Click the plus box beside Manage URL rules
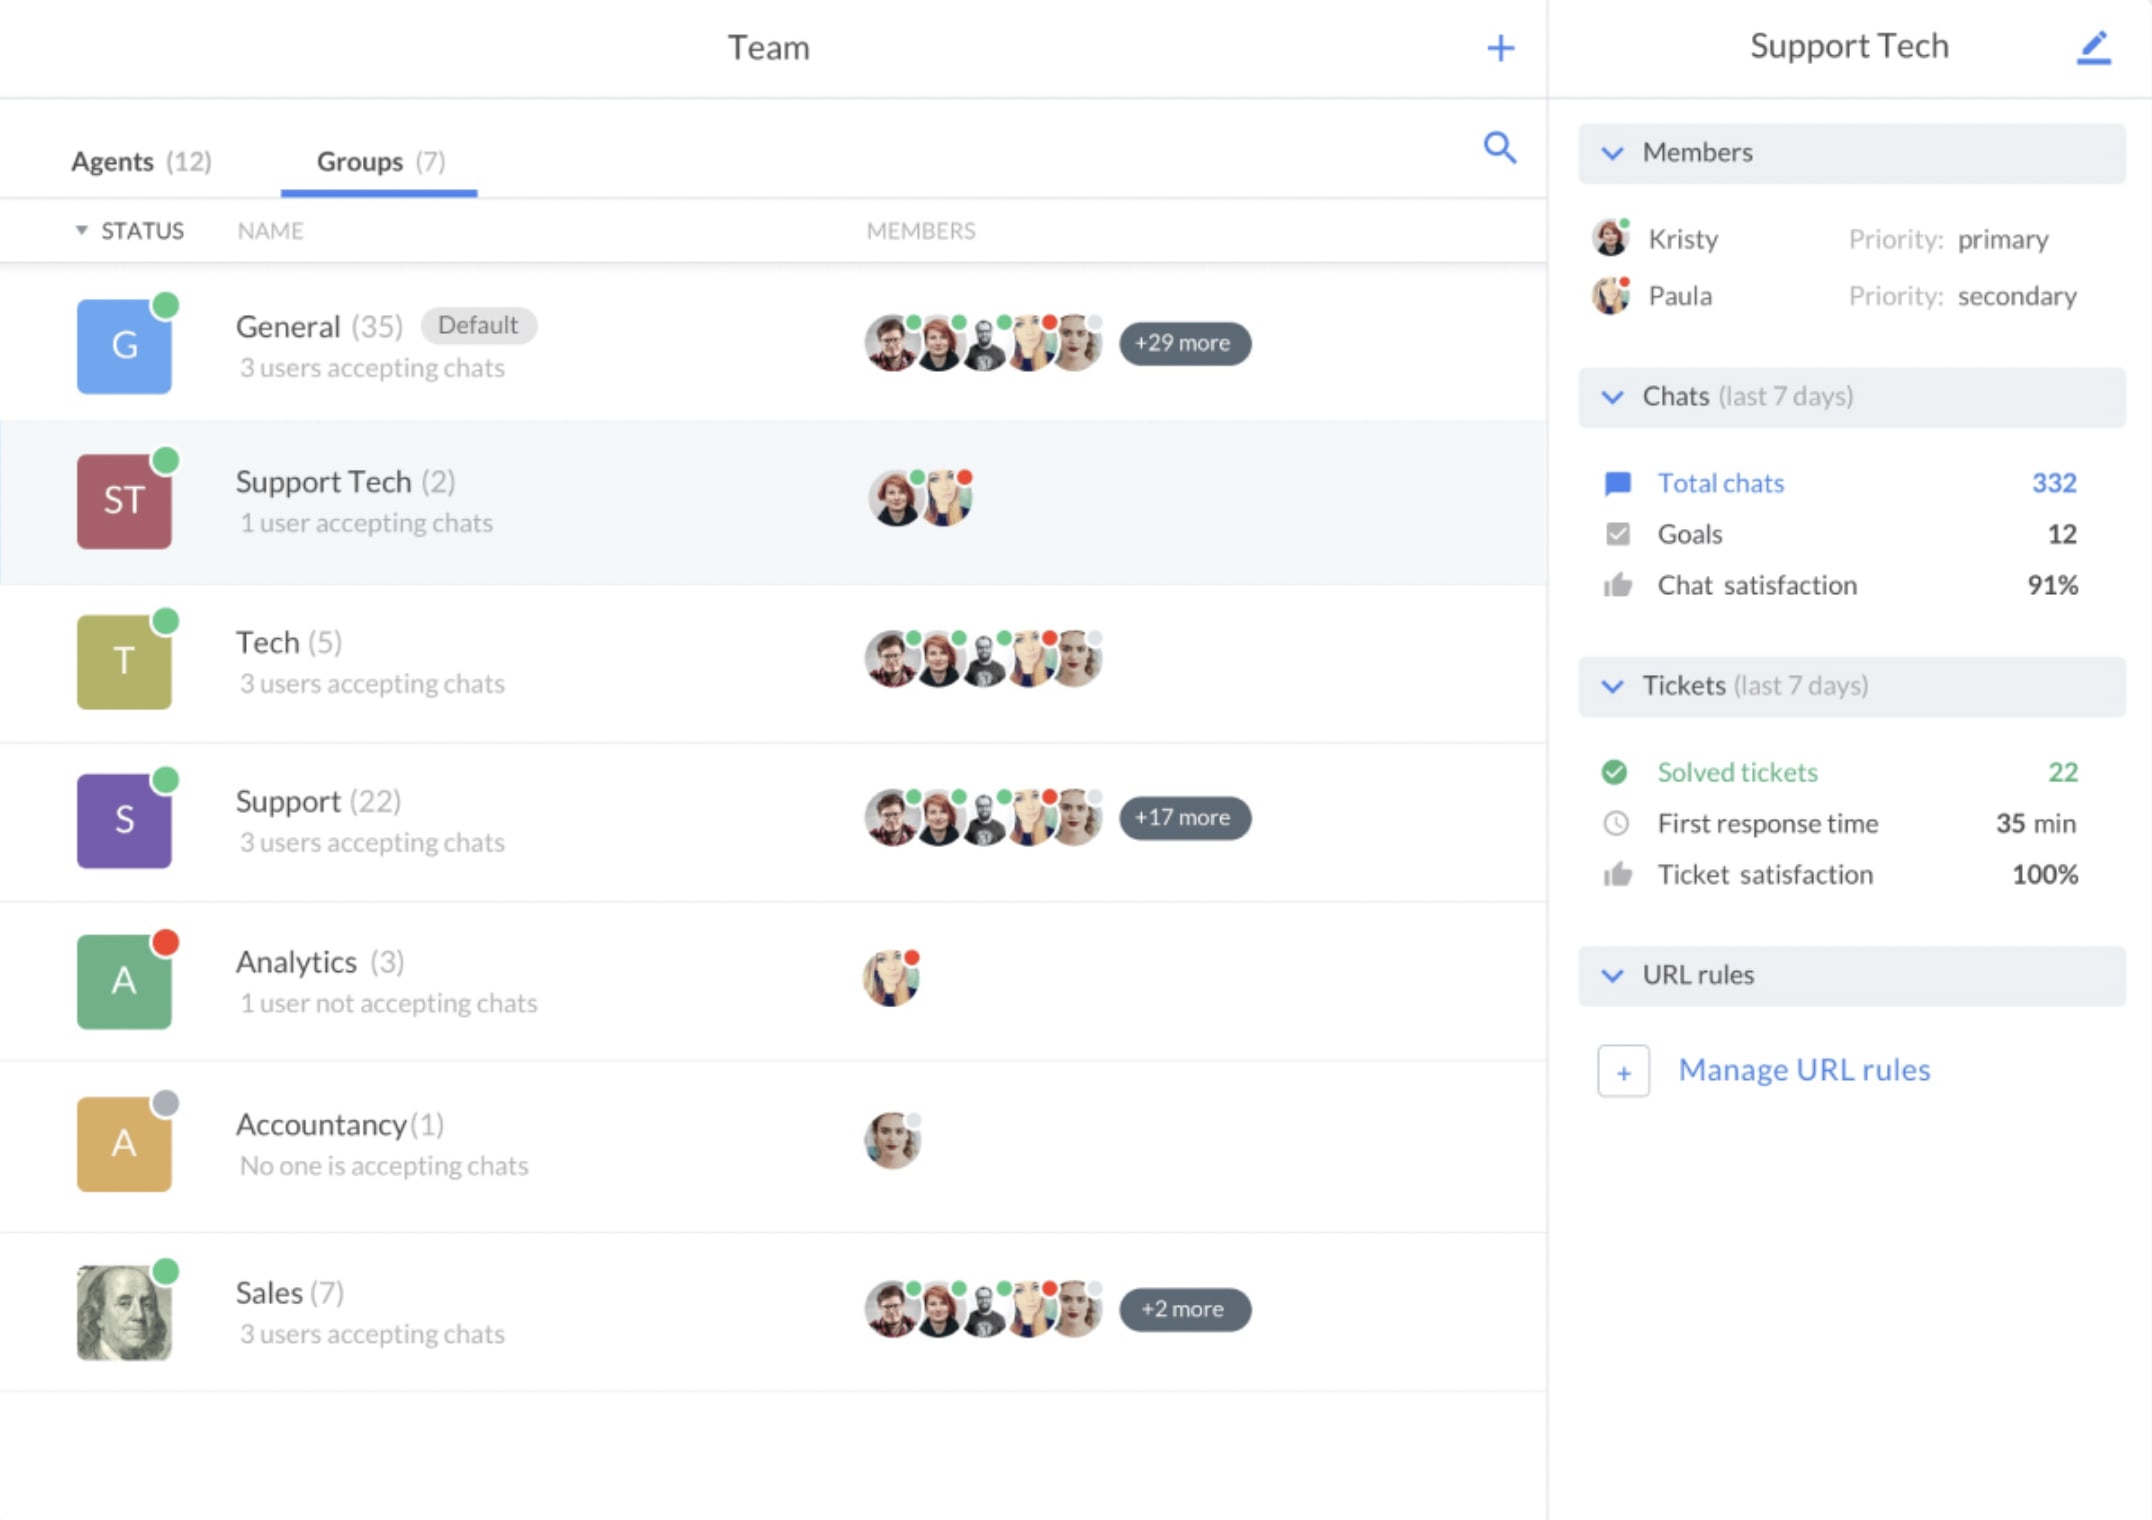2152x1520 pixels. click(x=1623, y=1072)
